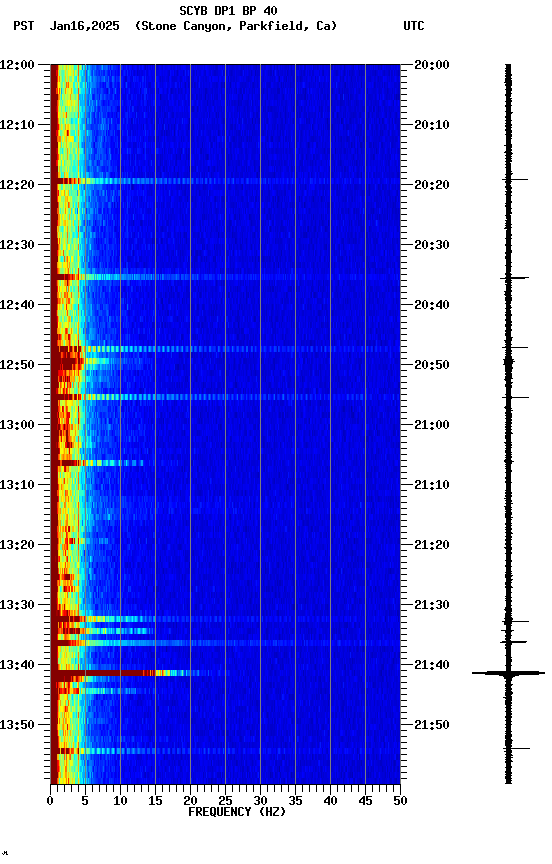
Task: Click the '20:00' UTC time label
Action: pos(432,65)
